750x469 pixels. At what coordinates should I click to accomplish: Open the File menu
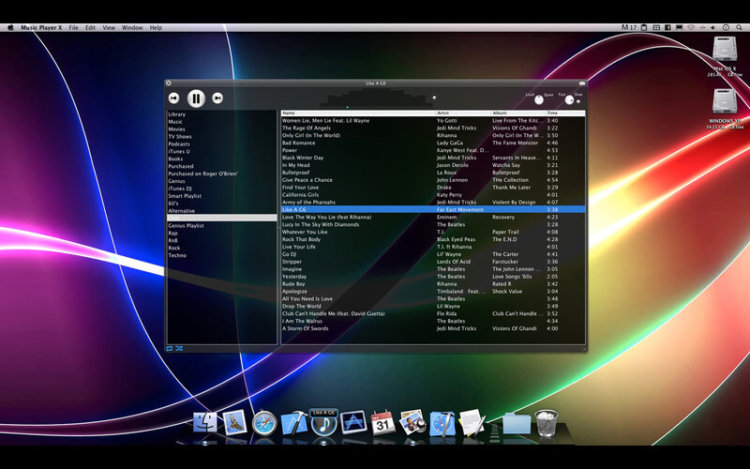pos(73,28)
